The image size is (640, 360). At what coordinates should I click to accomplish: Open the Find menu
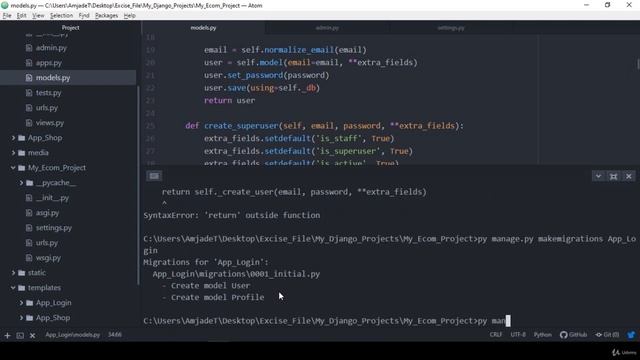tap(84, 16)
